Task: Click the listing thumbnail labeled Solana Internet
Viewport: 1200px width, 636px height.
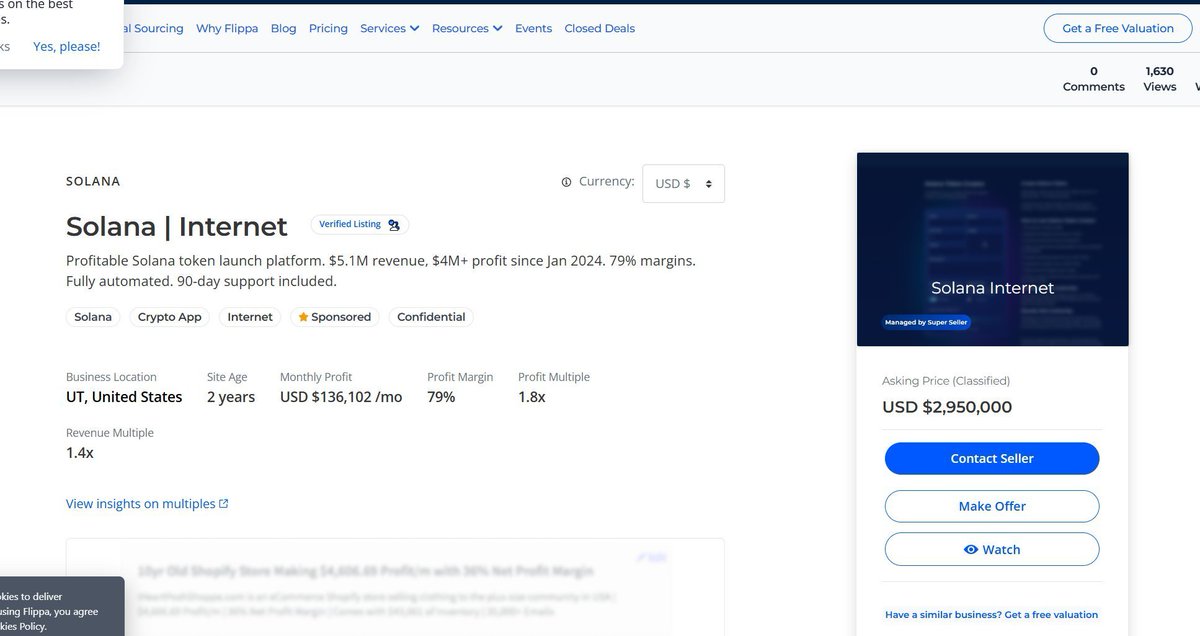Action: point(991,248)
